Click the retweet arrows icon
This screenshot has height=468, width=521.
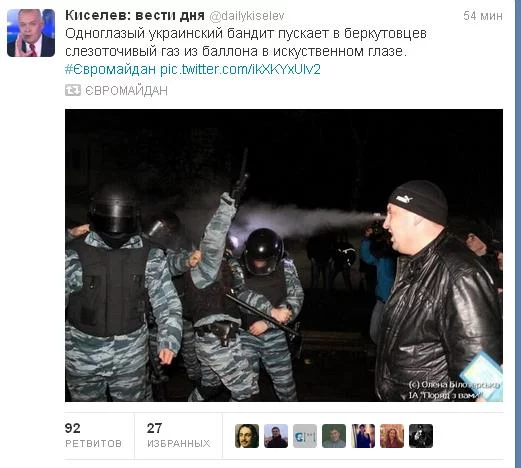pyautogui.click(x=73, y=90)
